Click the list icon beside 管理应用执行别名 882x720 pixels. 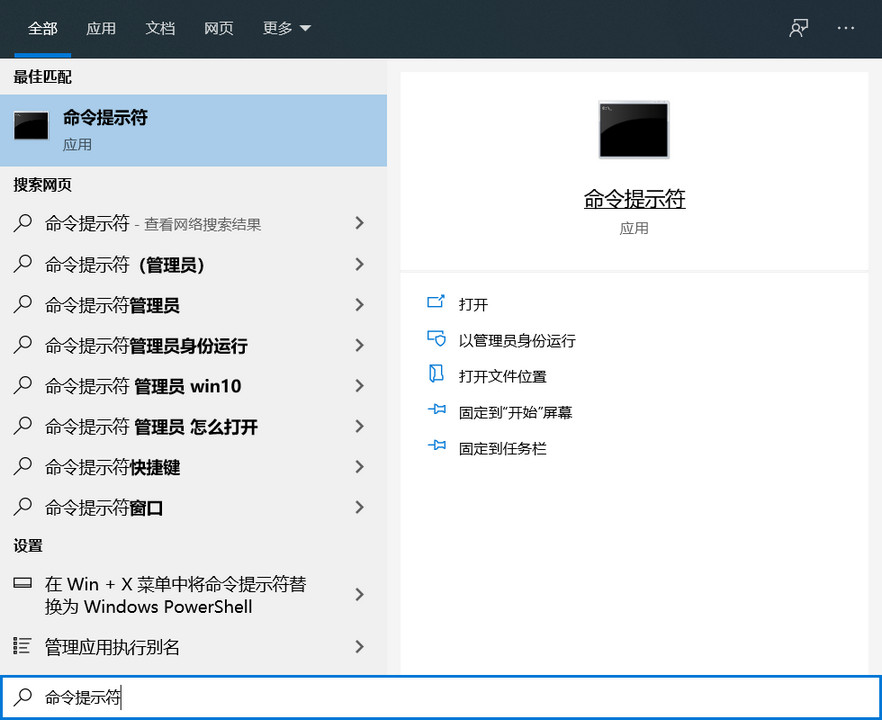(24, 647)
